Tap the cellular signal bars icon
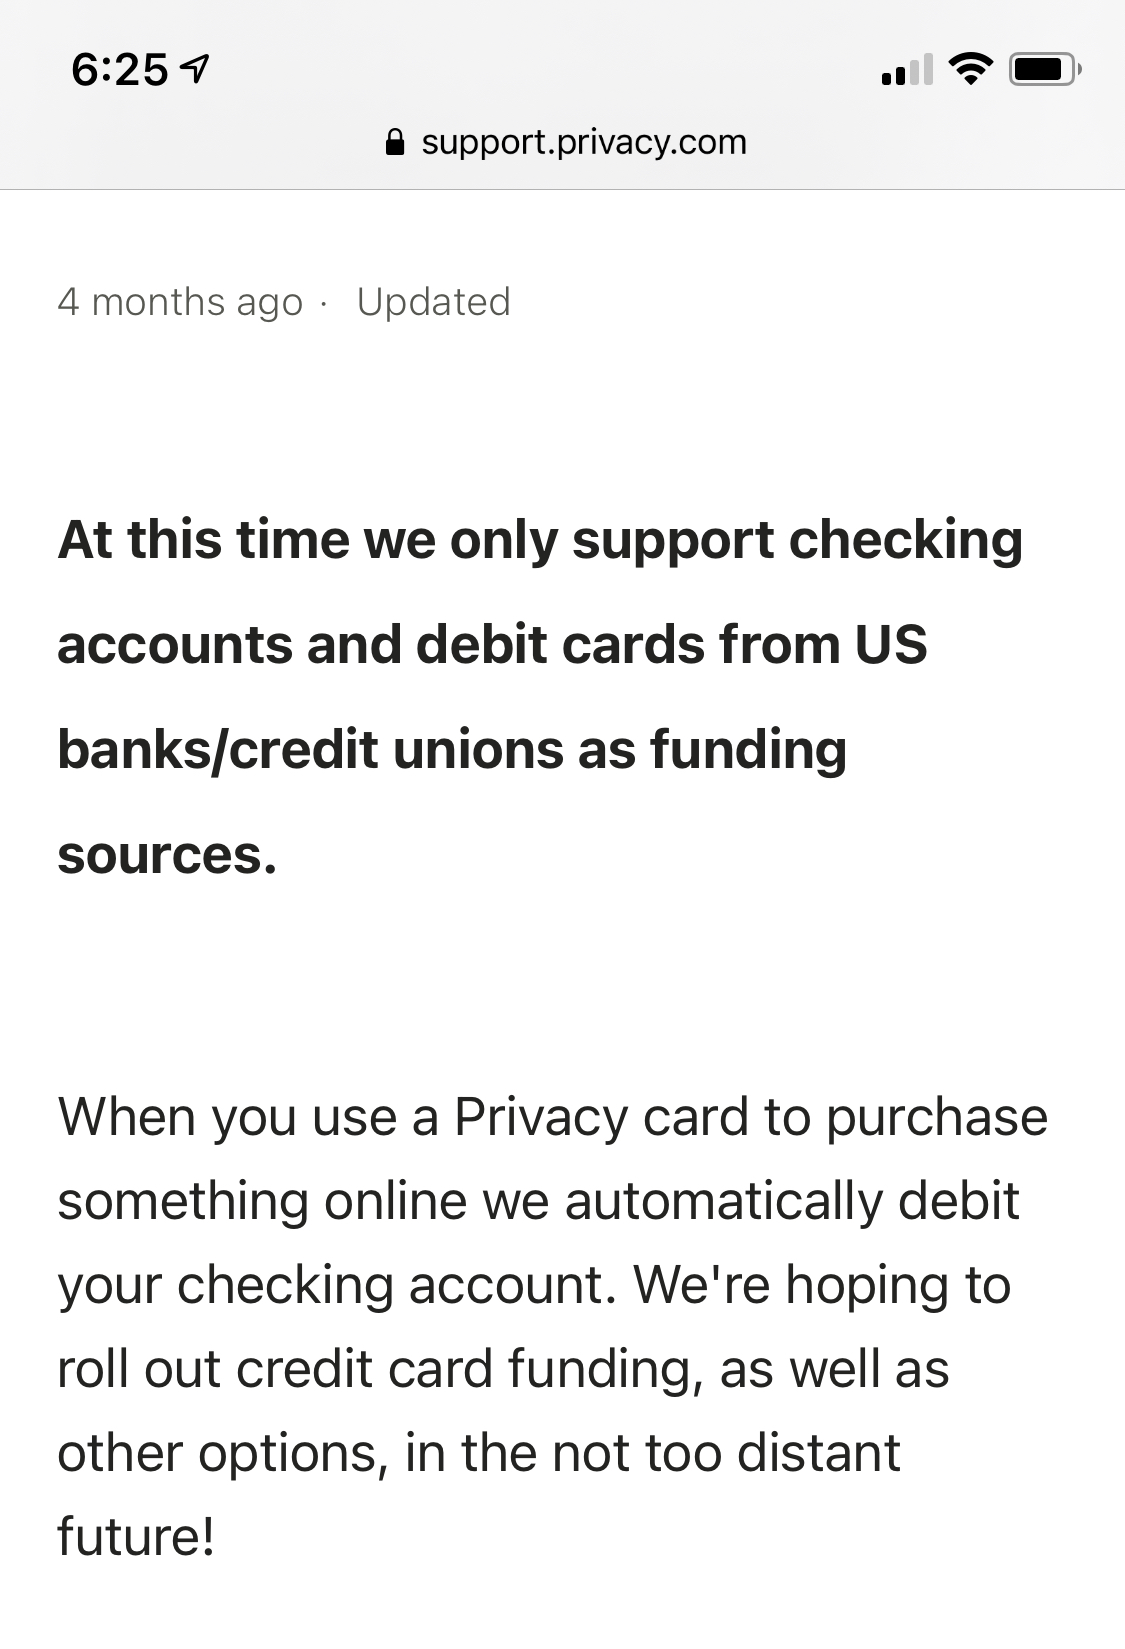 click(907, 69)
